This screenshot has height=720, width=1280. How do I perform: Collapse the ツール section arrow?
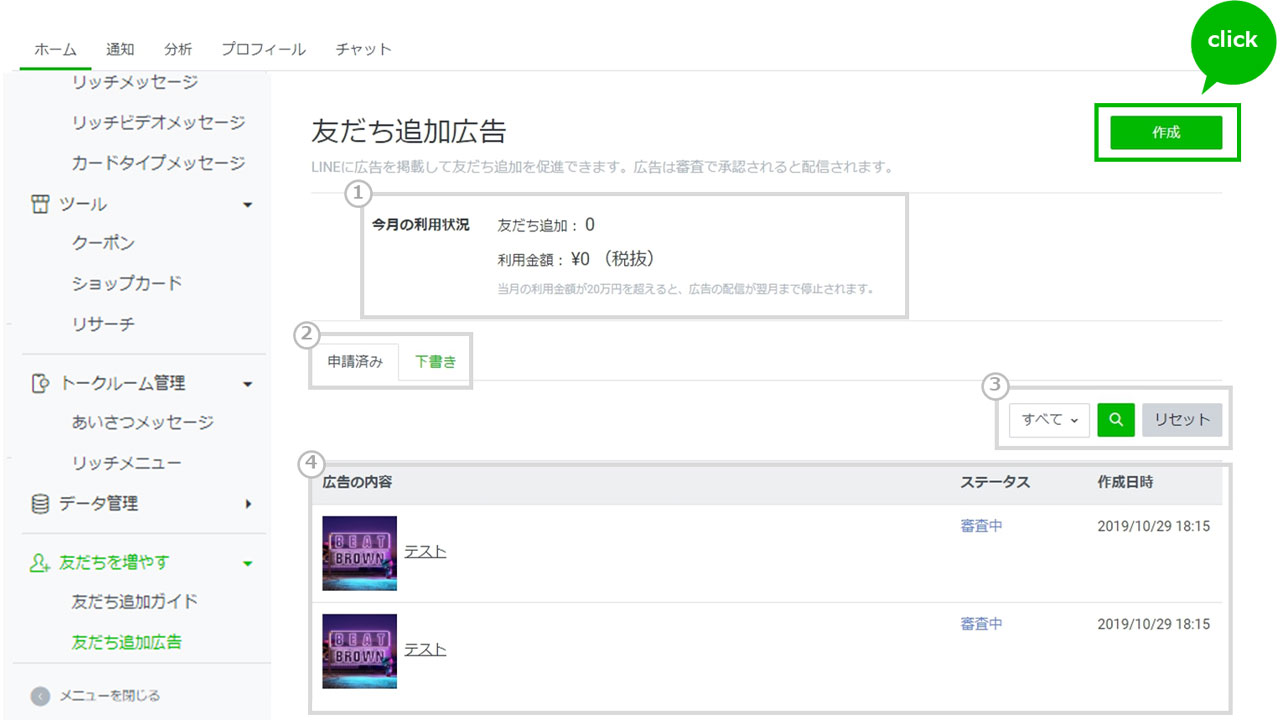(248, 205)
